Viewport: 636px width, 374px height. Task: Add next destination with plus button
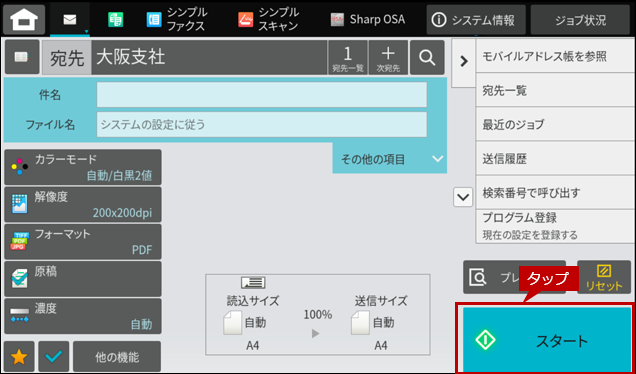(388, 57)
